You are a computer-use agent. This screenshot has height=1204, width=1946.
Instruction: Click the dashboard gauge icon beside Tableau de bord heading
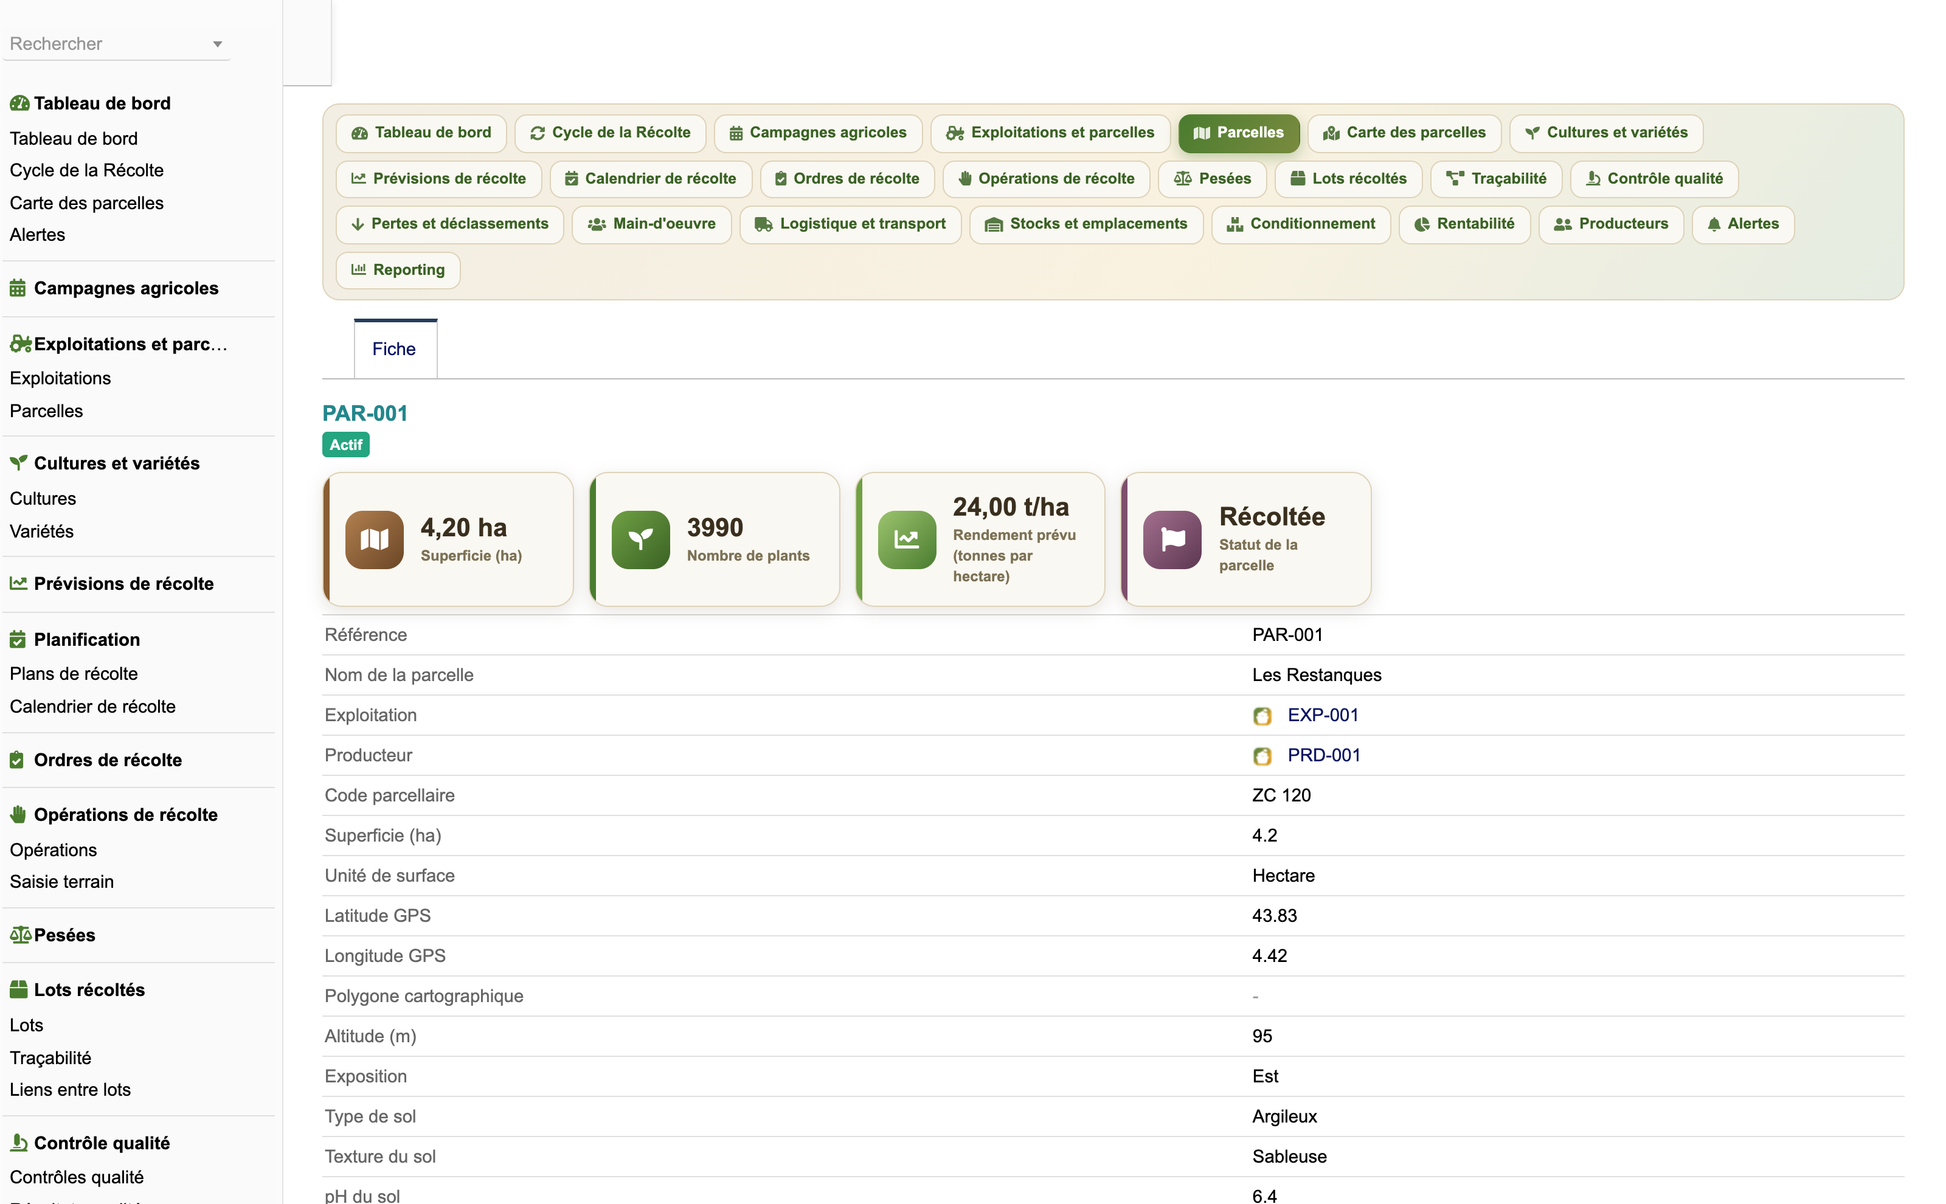pyautogui.click(x=19, y=103)
